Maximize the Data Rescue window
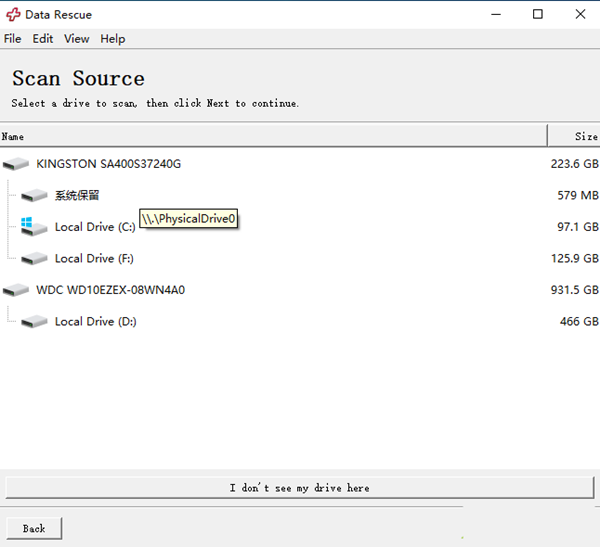600x547 pixels. pyautogui.click(x=538, y=15)
